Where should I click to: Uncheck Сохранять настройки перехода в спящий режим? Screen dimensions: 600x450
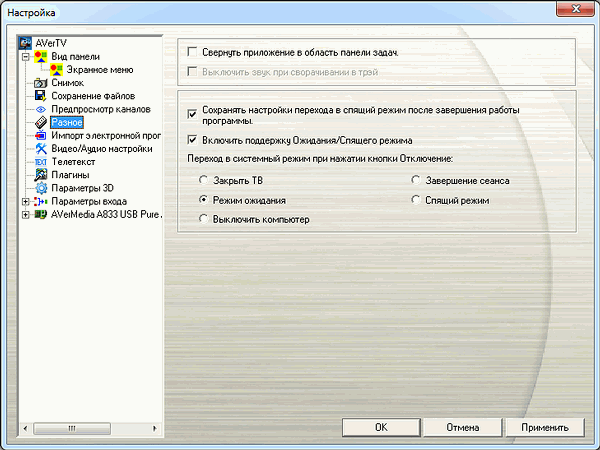coord(192,114)
